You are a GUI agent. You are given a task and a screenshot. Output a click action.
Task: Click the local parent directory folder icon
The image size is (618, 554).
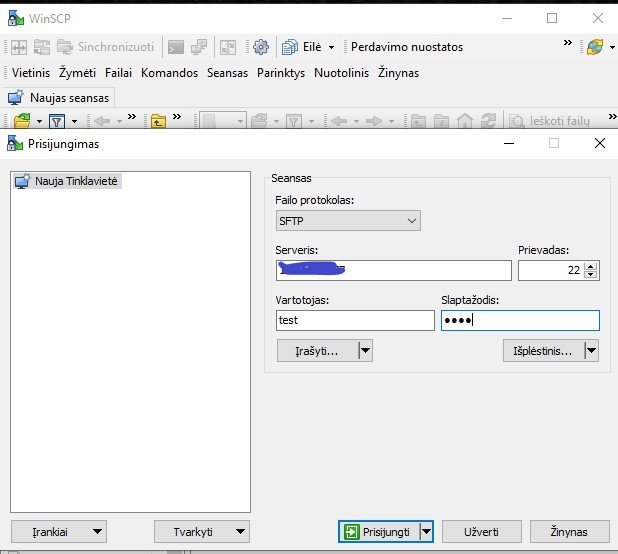click(x=158, y=121)
